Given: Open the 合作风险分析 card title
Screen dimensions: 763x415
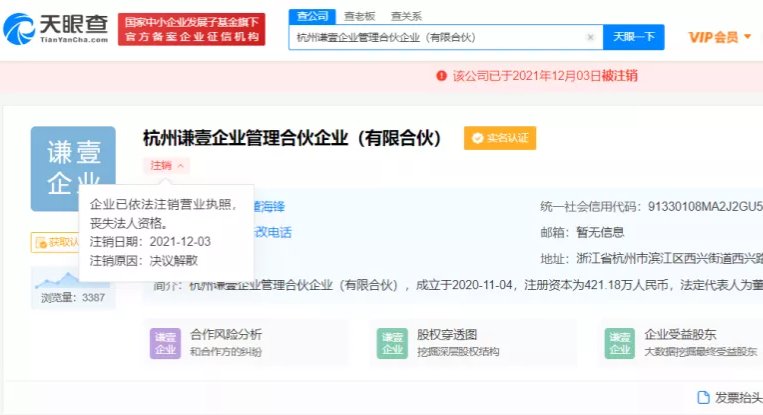Looking at the screenshot, I should (226, 335).
